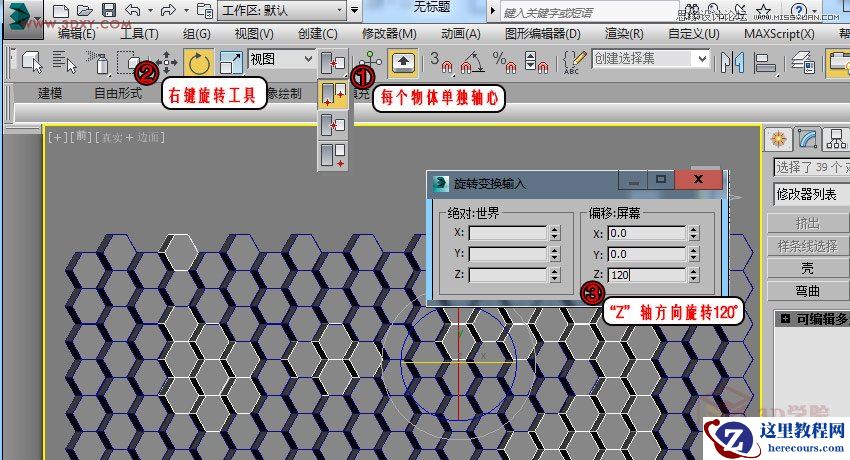
Task: Switch to the Create command panel tab
Action: 778,139
